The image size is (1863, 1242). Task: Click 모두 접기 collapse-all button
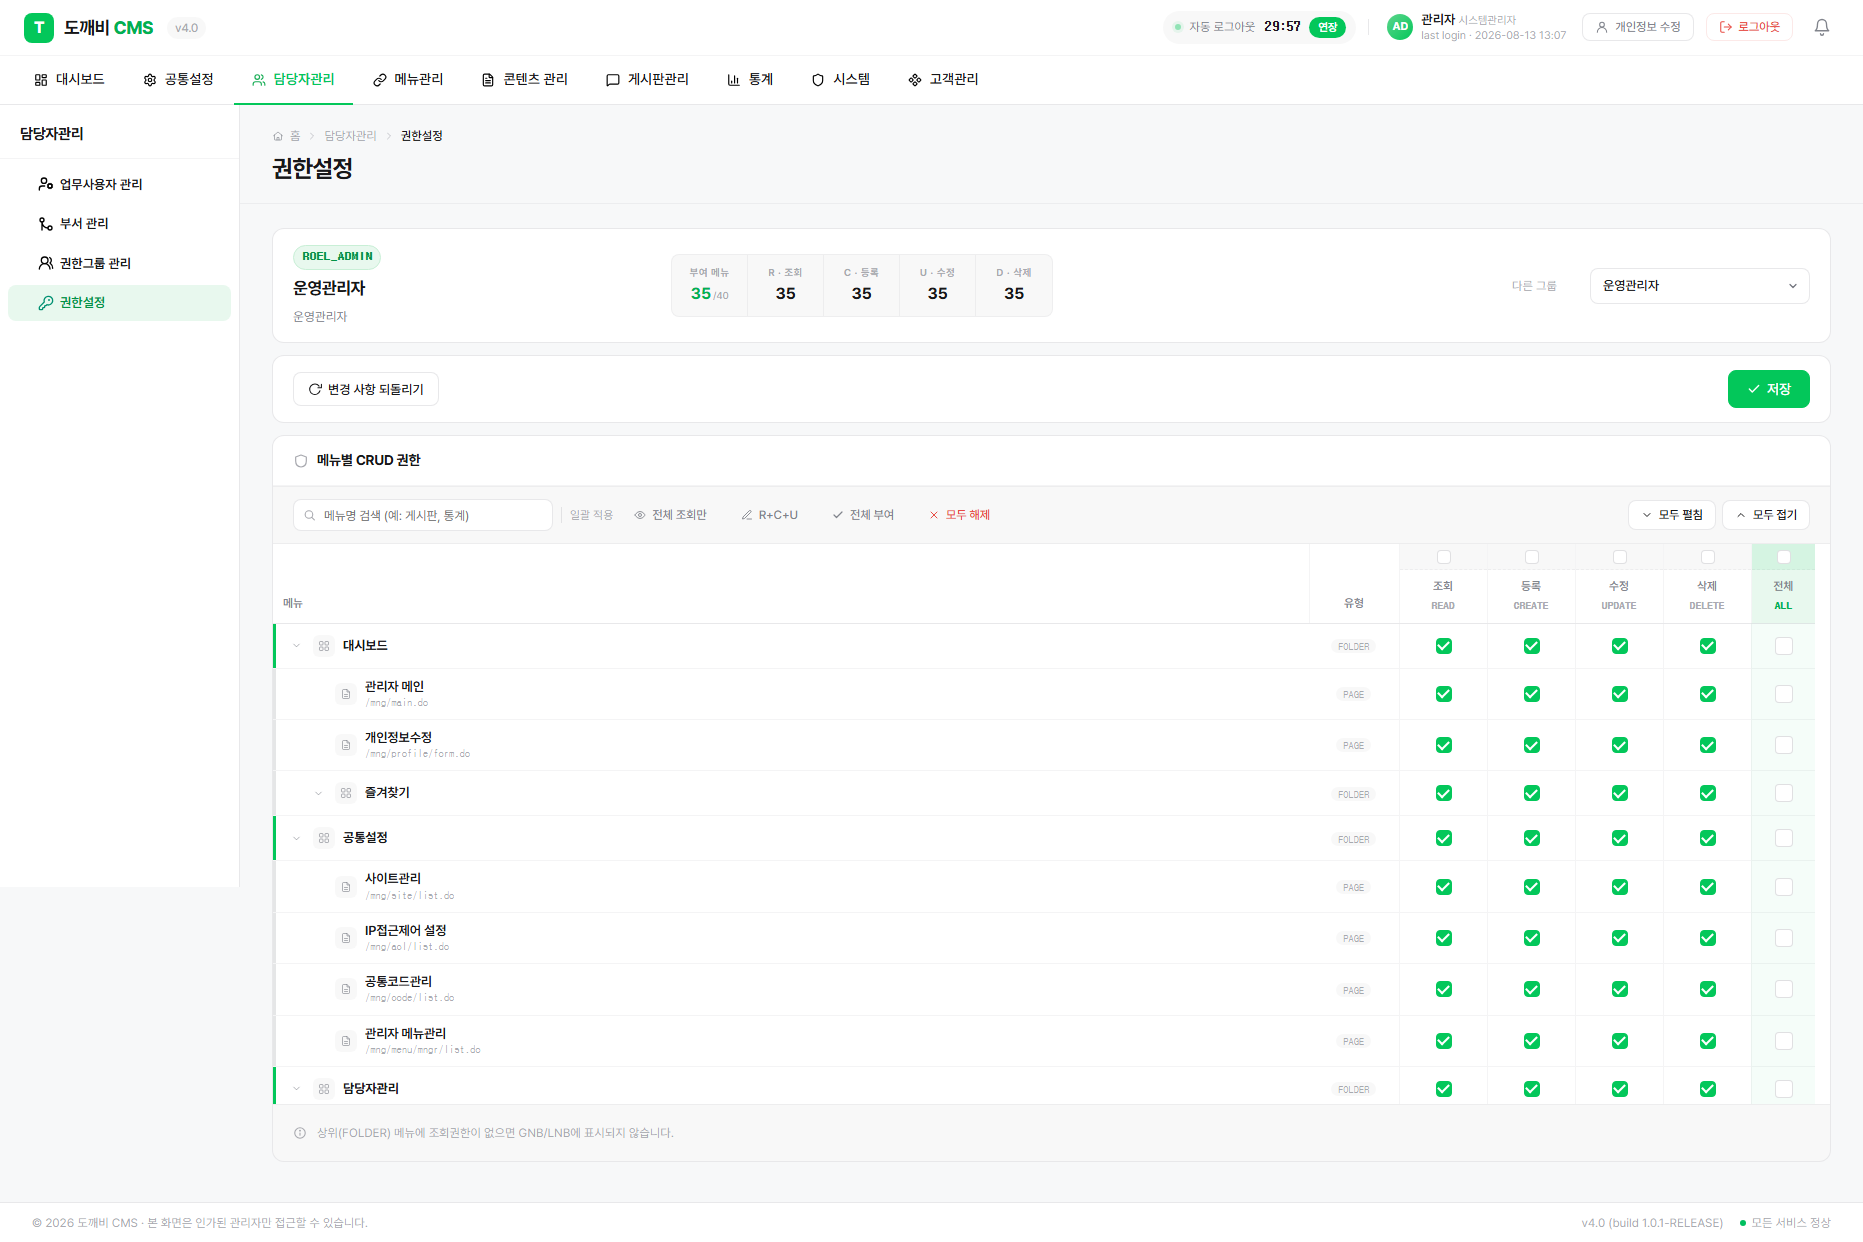point(1766,515)
